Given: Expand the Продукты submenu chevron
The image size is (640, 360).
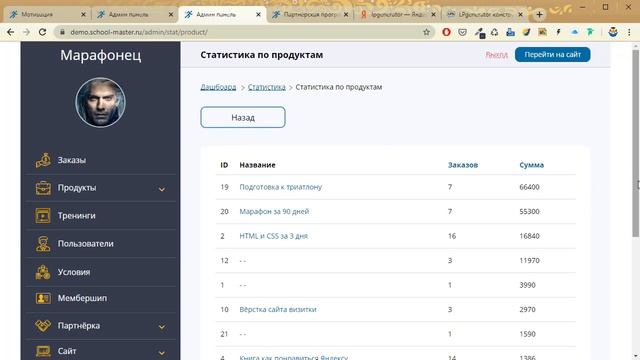Looking at the screenshot, I should click(162, 189).
